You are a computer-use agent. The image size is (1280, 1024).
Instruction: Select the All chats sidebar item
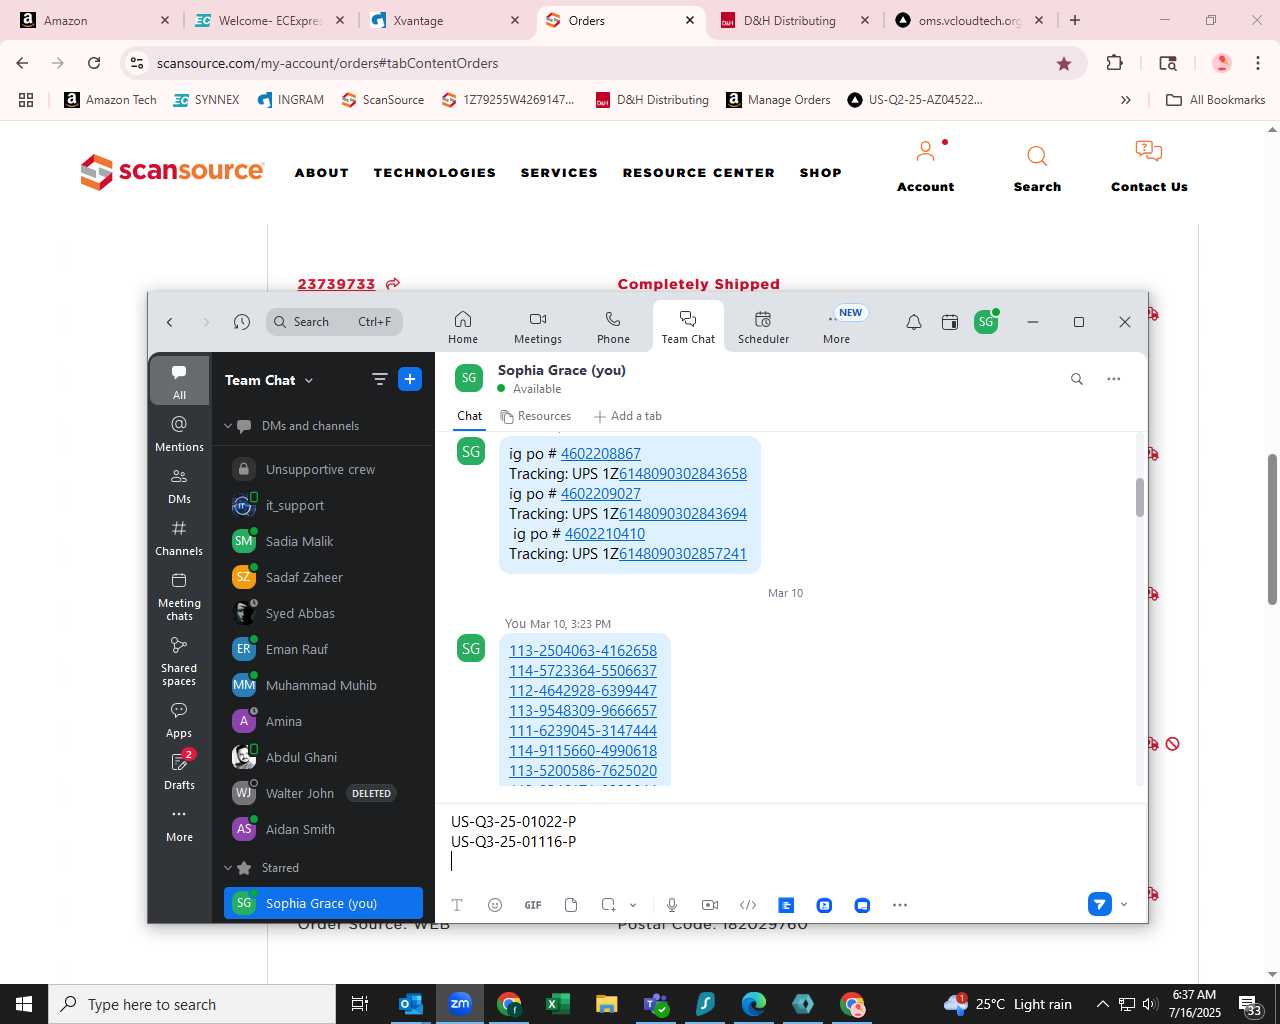coord(180,380)
